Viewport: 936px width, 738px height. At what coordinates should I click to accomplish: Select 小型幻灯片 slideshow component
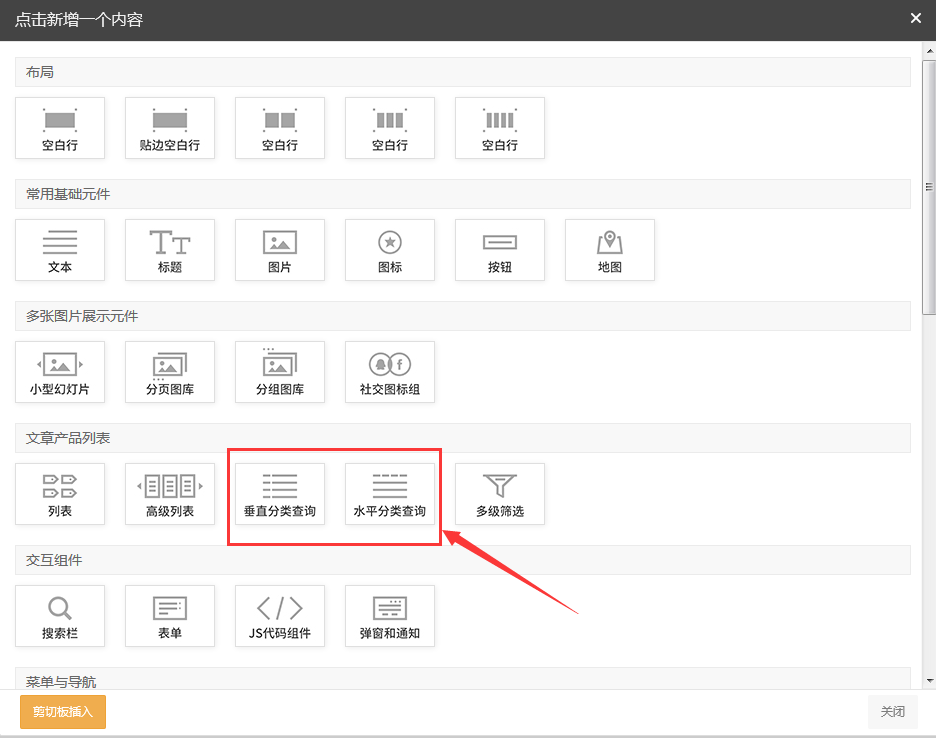pos(60,372)
